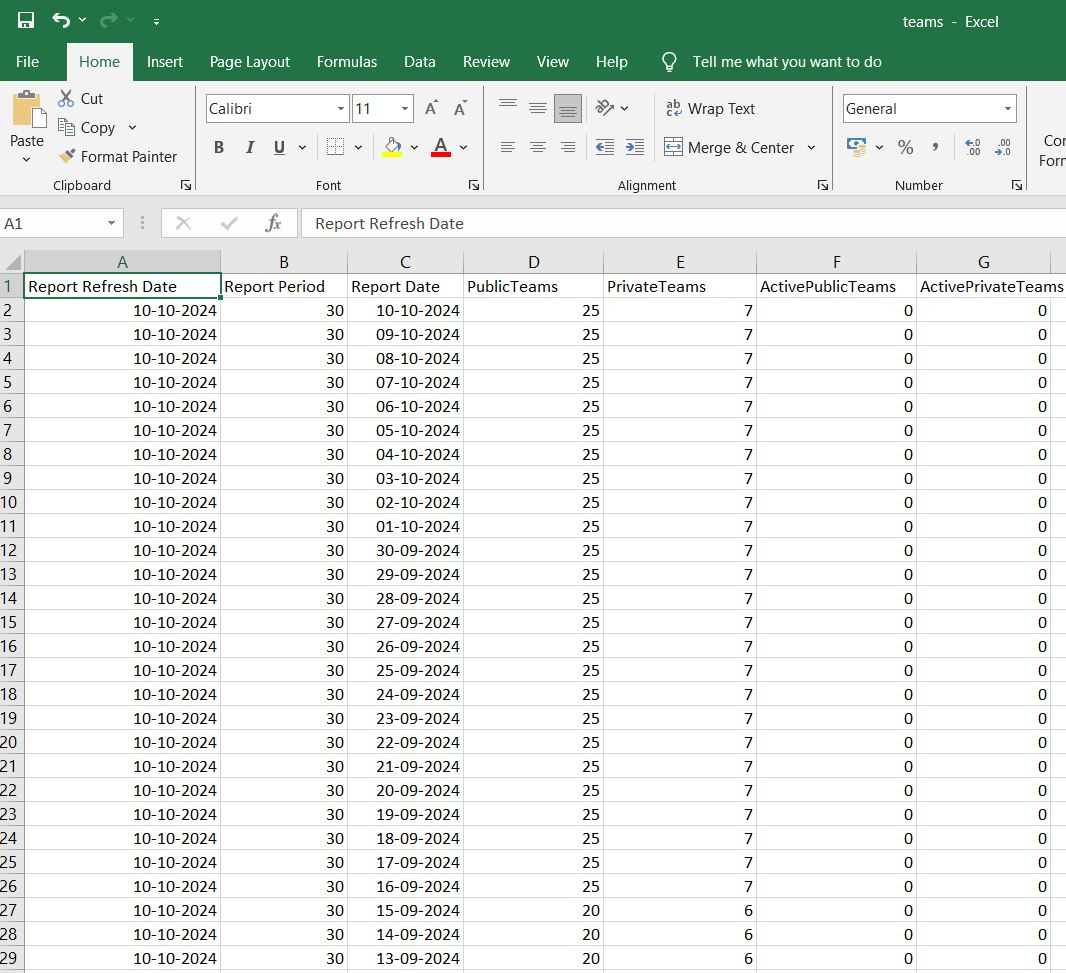
Task: Toggle Bold formatting
Action: [x=219, y=147]
